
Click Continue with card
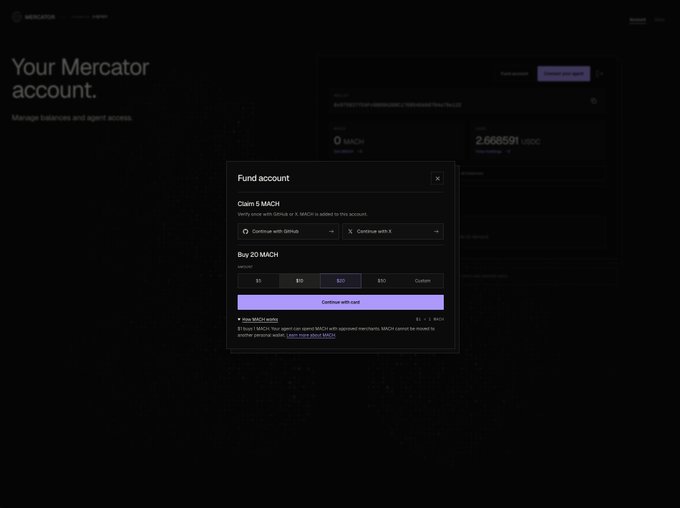point(341,302)
